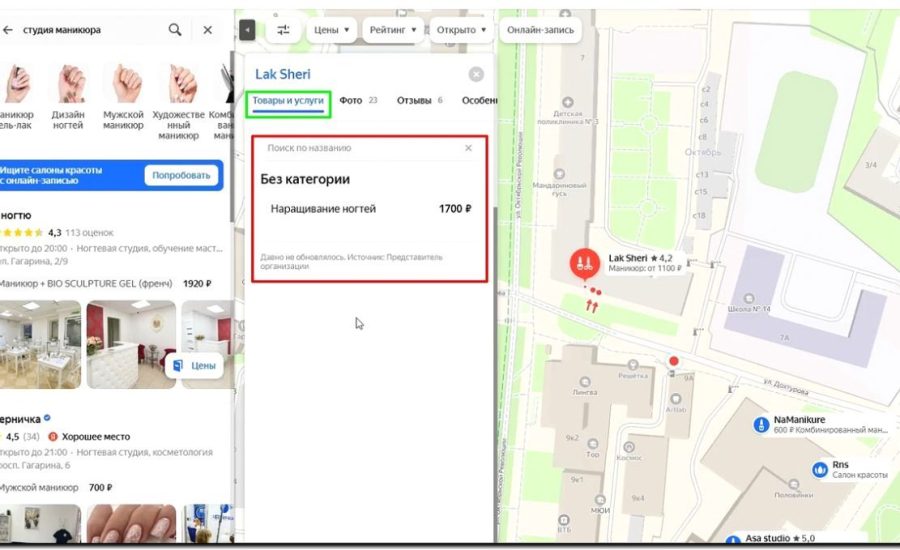Click the Rns beauty salon marker

(820, 468)
